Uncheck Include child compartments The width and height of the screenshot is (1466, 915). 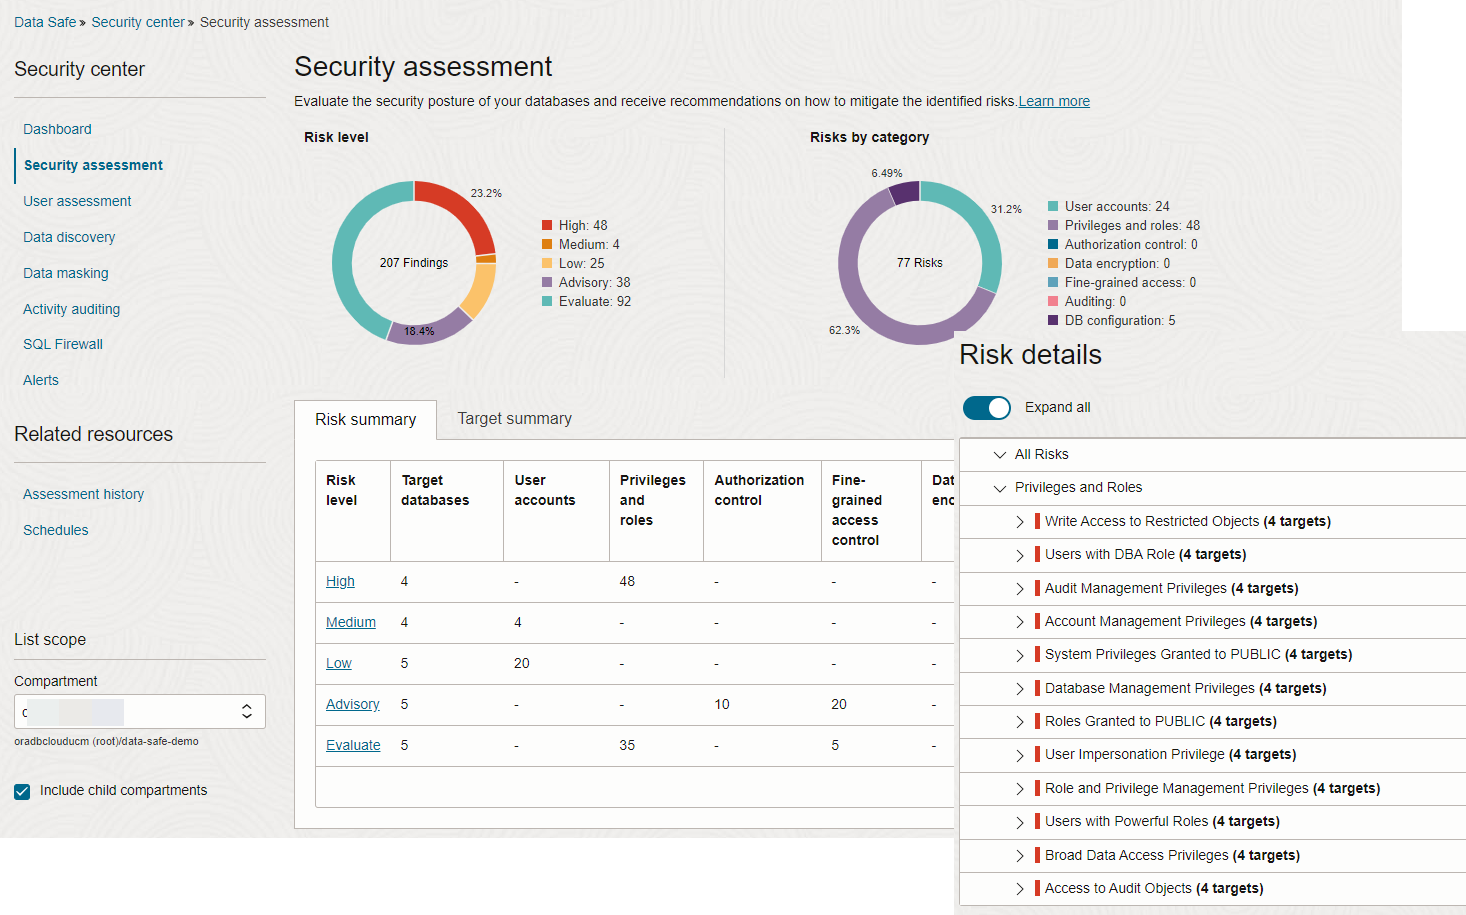coord(22,791)
